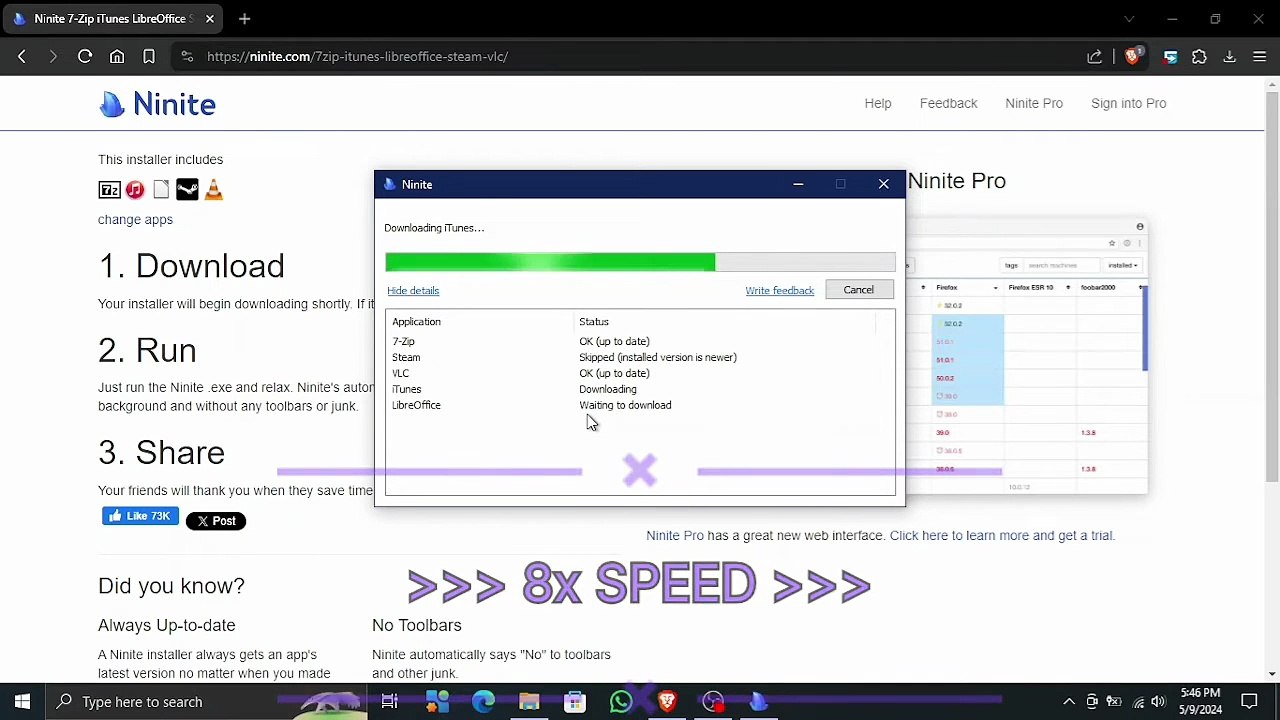The height and width of the screenshot is (720, 1280).
Task: Click the X Post button
Action: pyautogui.click(x=215, y=520)
